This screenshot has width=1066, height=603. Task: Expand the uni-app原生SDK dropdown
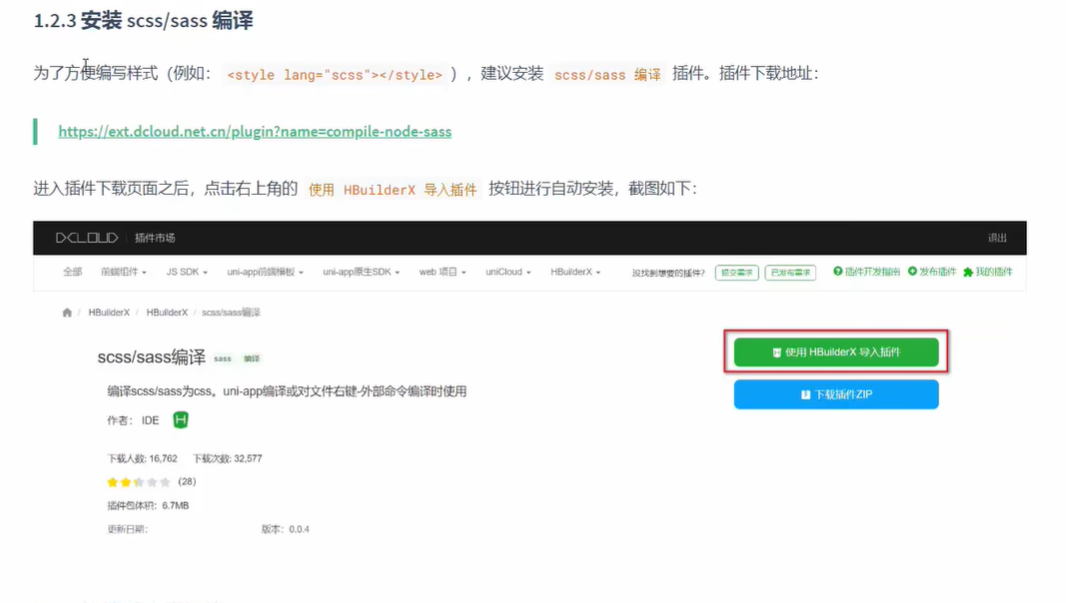click(x=361, y=272)
